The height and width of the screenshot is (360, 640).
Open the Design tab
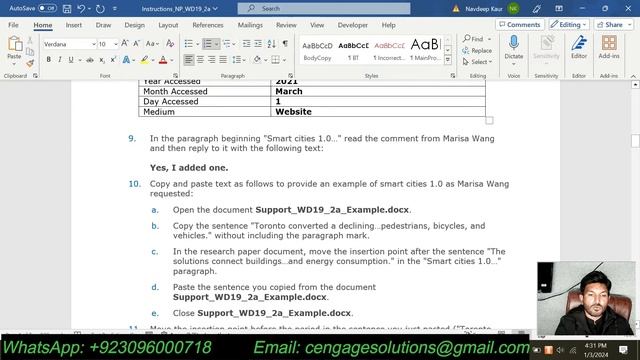pyautogui.click(x=134, y=25)
